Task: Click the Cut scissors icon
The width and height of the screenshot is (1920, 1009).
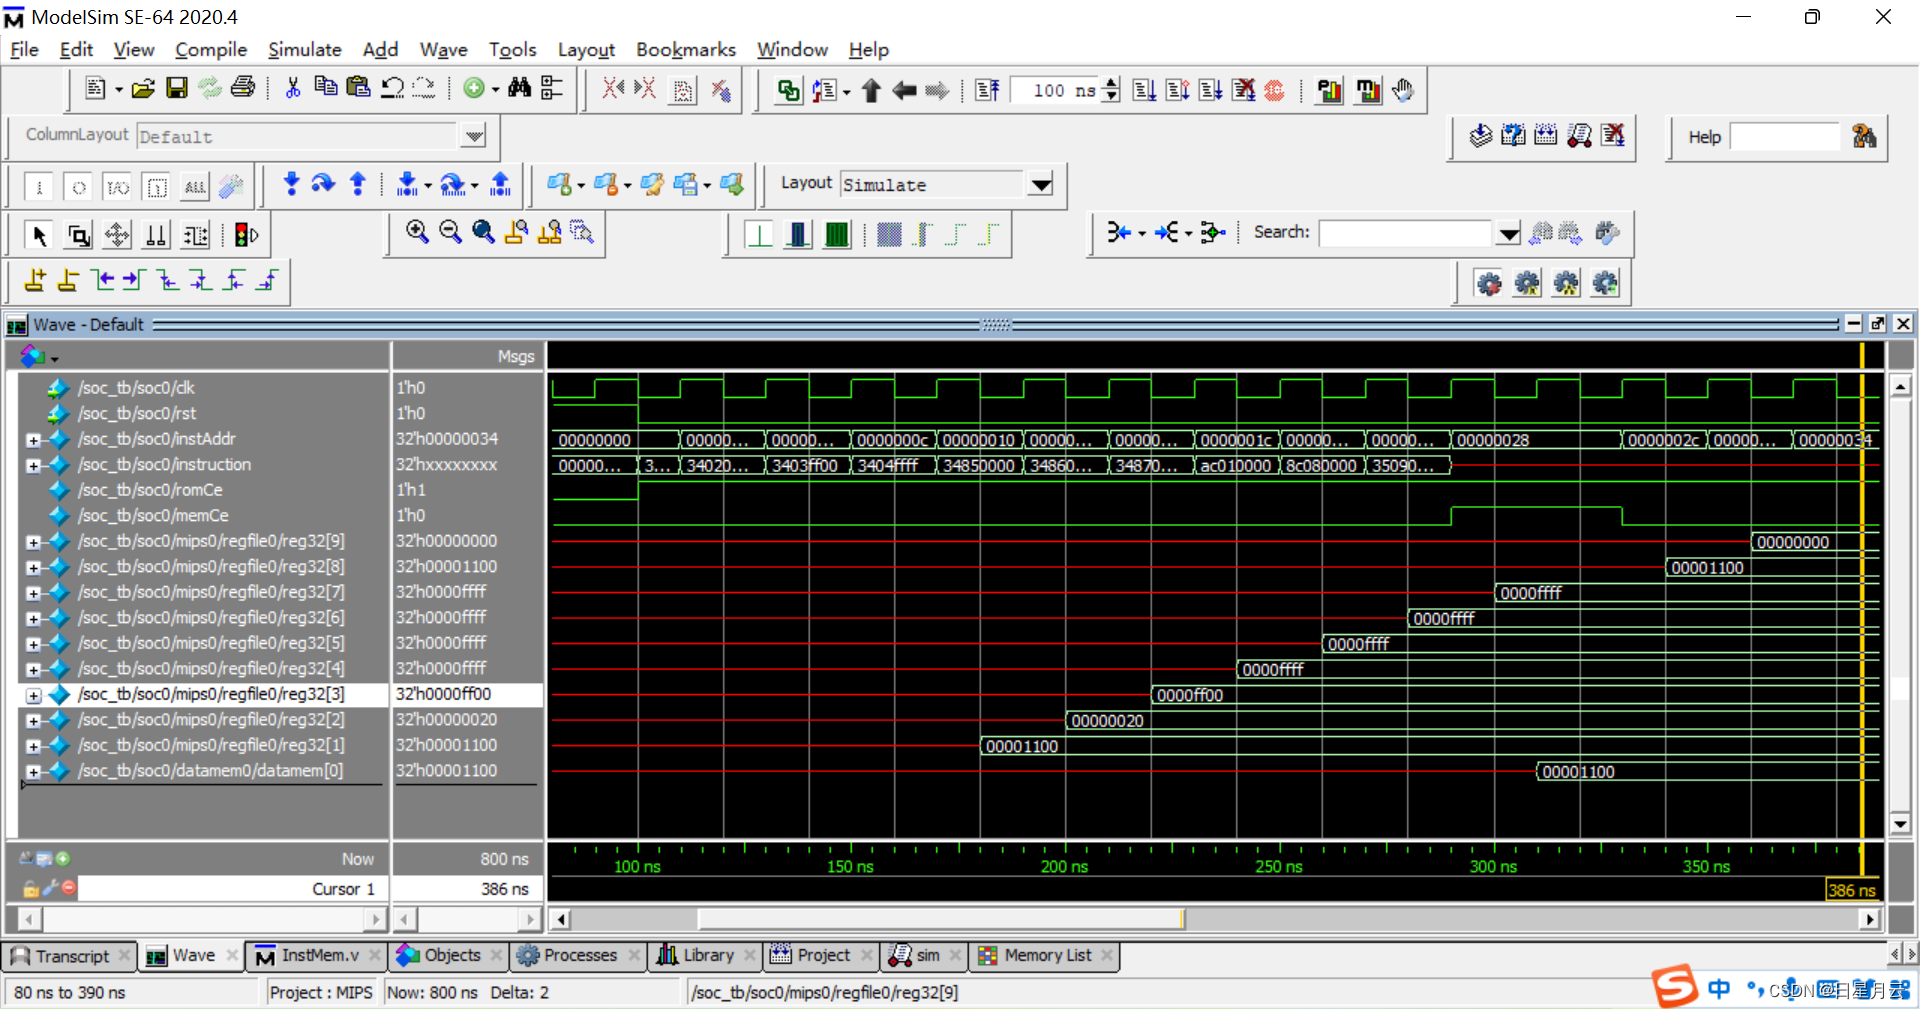Action: (293, 88)
